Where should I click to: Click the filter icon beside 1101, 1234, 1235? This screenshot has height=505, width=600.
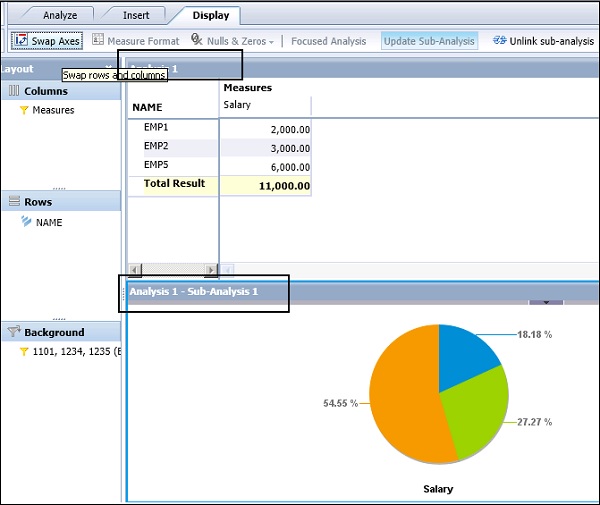[x=24, y=351]
